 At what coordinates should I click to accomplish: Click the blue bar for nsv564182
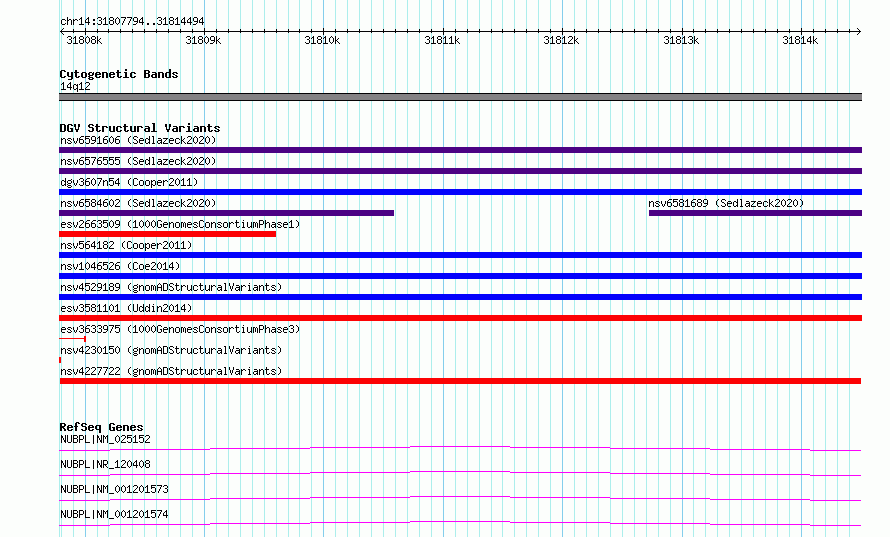coord(460,255)
